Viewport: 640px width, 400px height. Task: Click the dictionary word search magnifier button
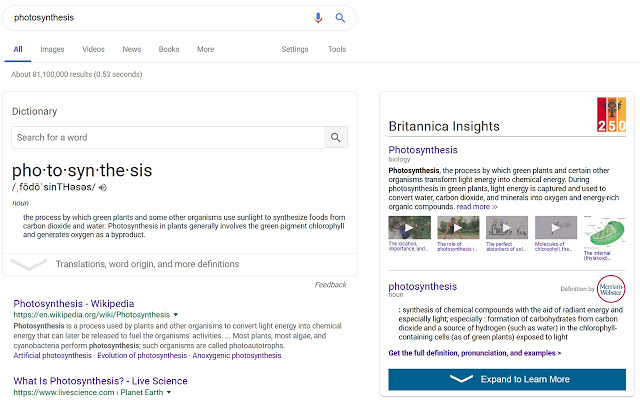point(337,138)
